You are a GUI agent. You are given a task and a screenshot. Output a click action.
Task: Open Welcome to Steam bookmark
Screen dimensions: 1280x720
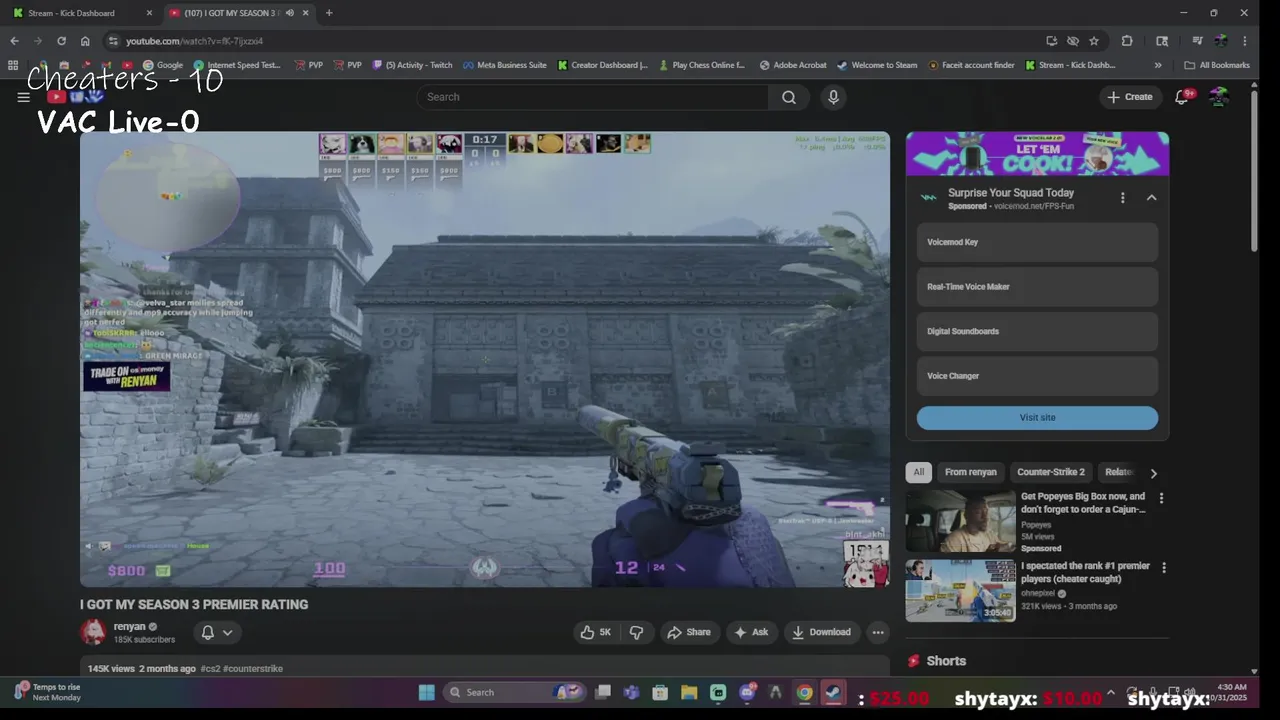tap(877, 65)
